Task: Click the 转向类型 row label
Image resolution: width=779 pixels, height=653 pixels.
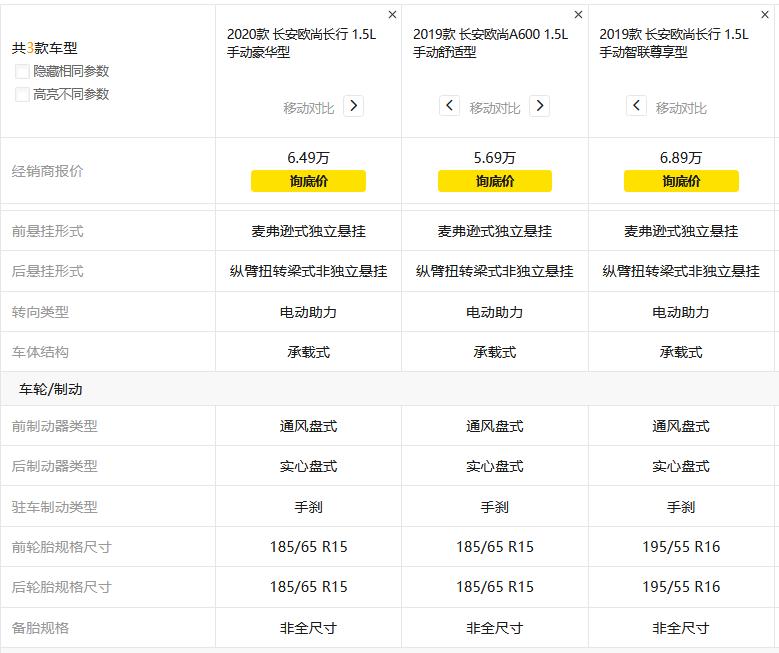Action: 40,312
